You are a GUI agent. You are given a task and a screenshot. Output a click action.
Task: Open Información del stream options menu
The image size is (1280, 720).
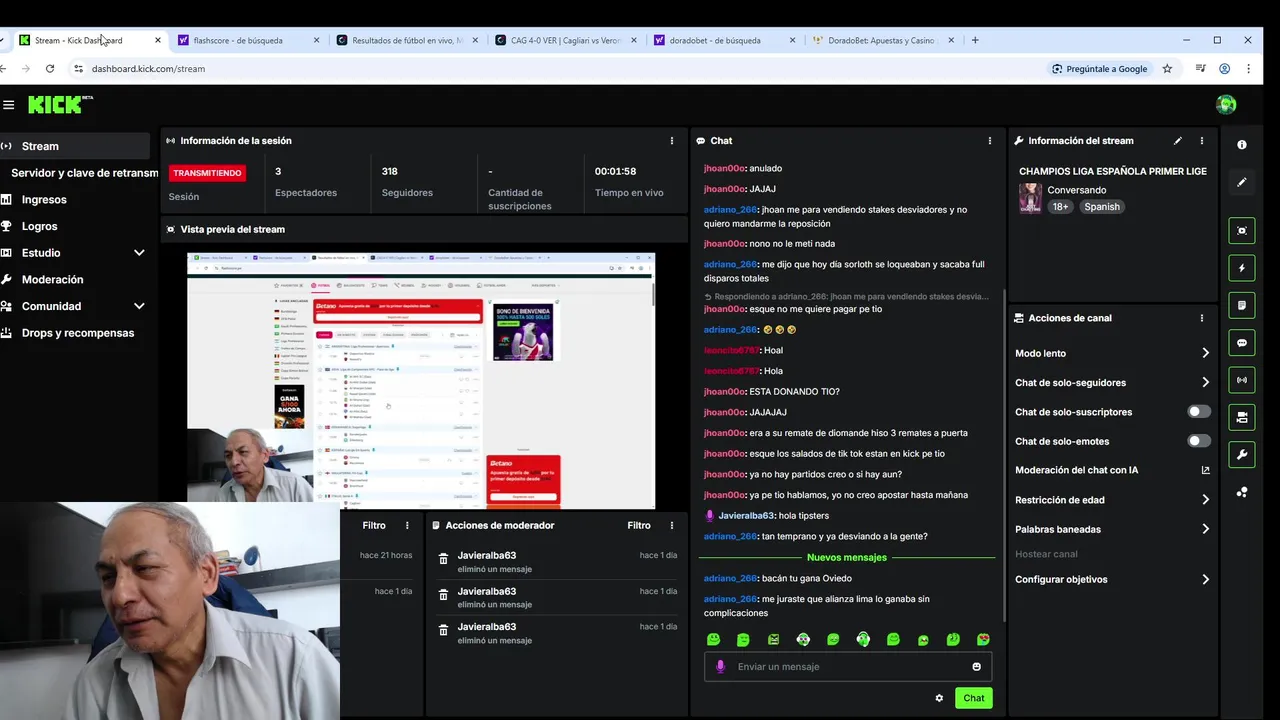(x=1202, y=141)
